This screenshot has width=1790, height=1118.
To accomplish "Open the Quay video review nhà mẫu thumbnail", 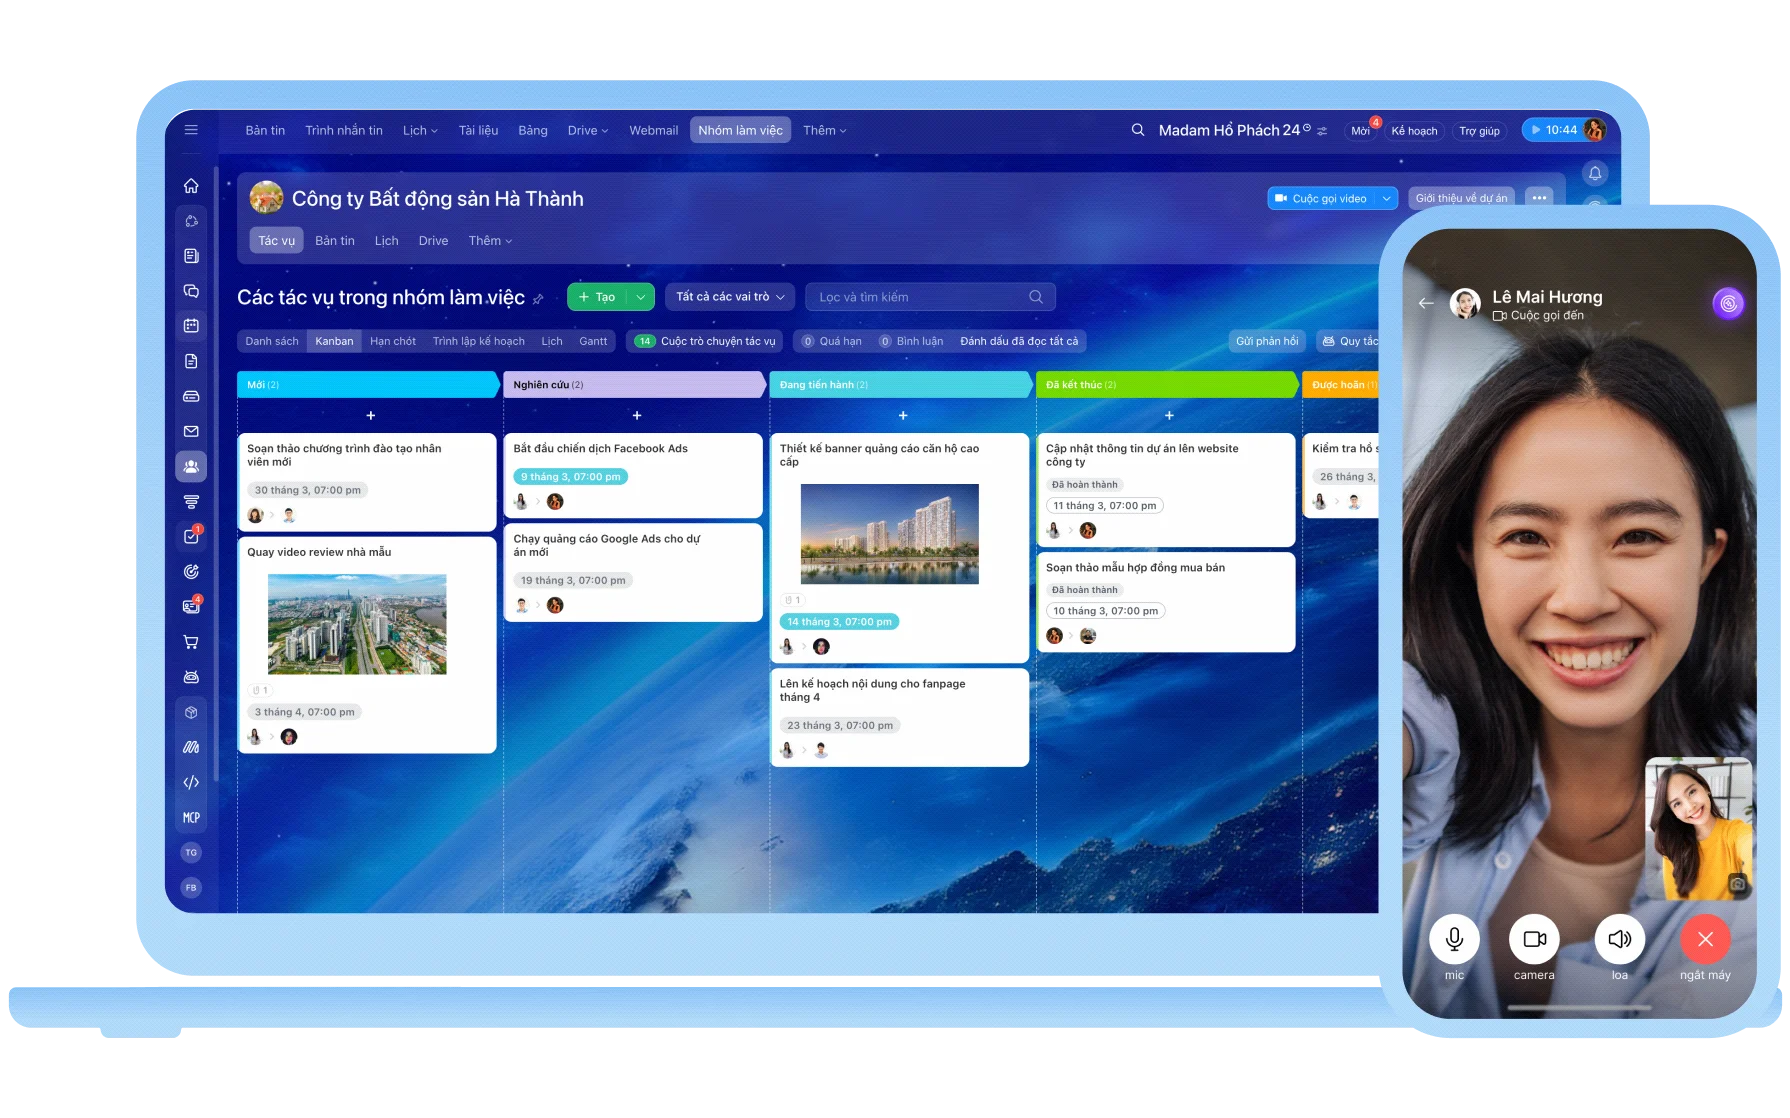I will coord(357,624).
